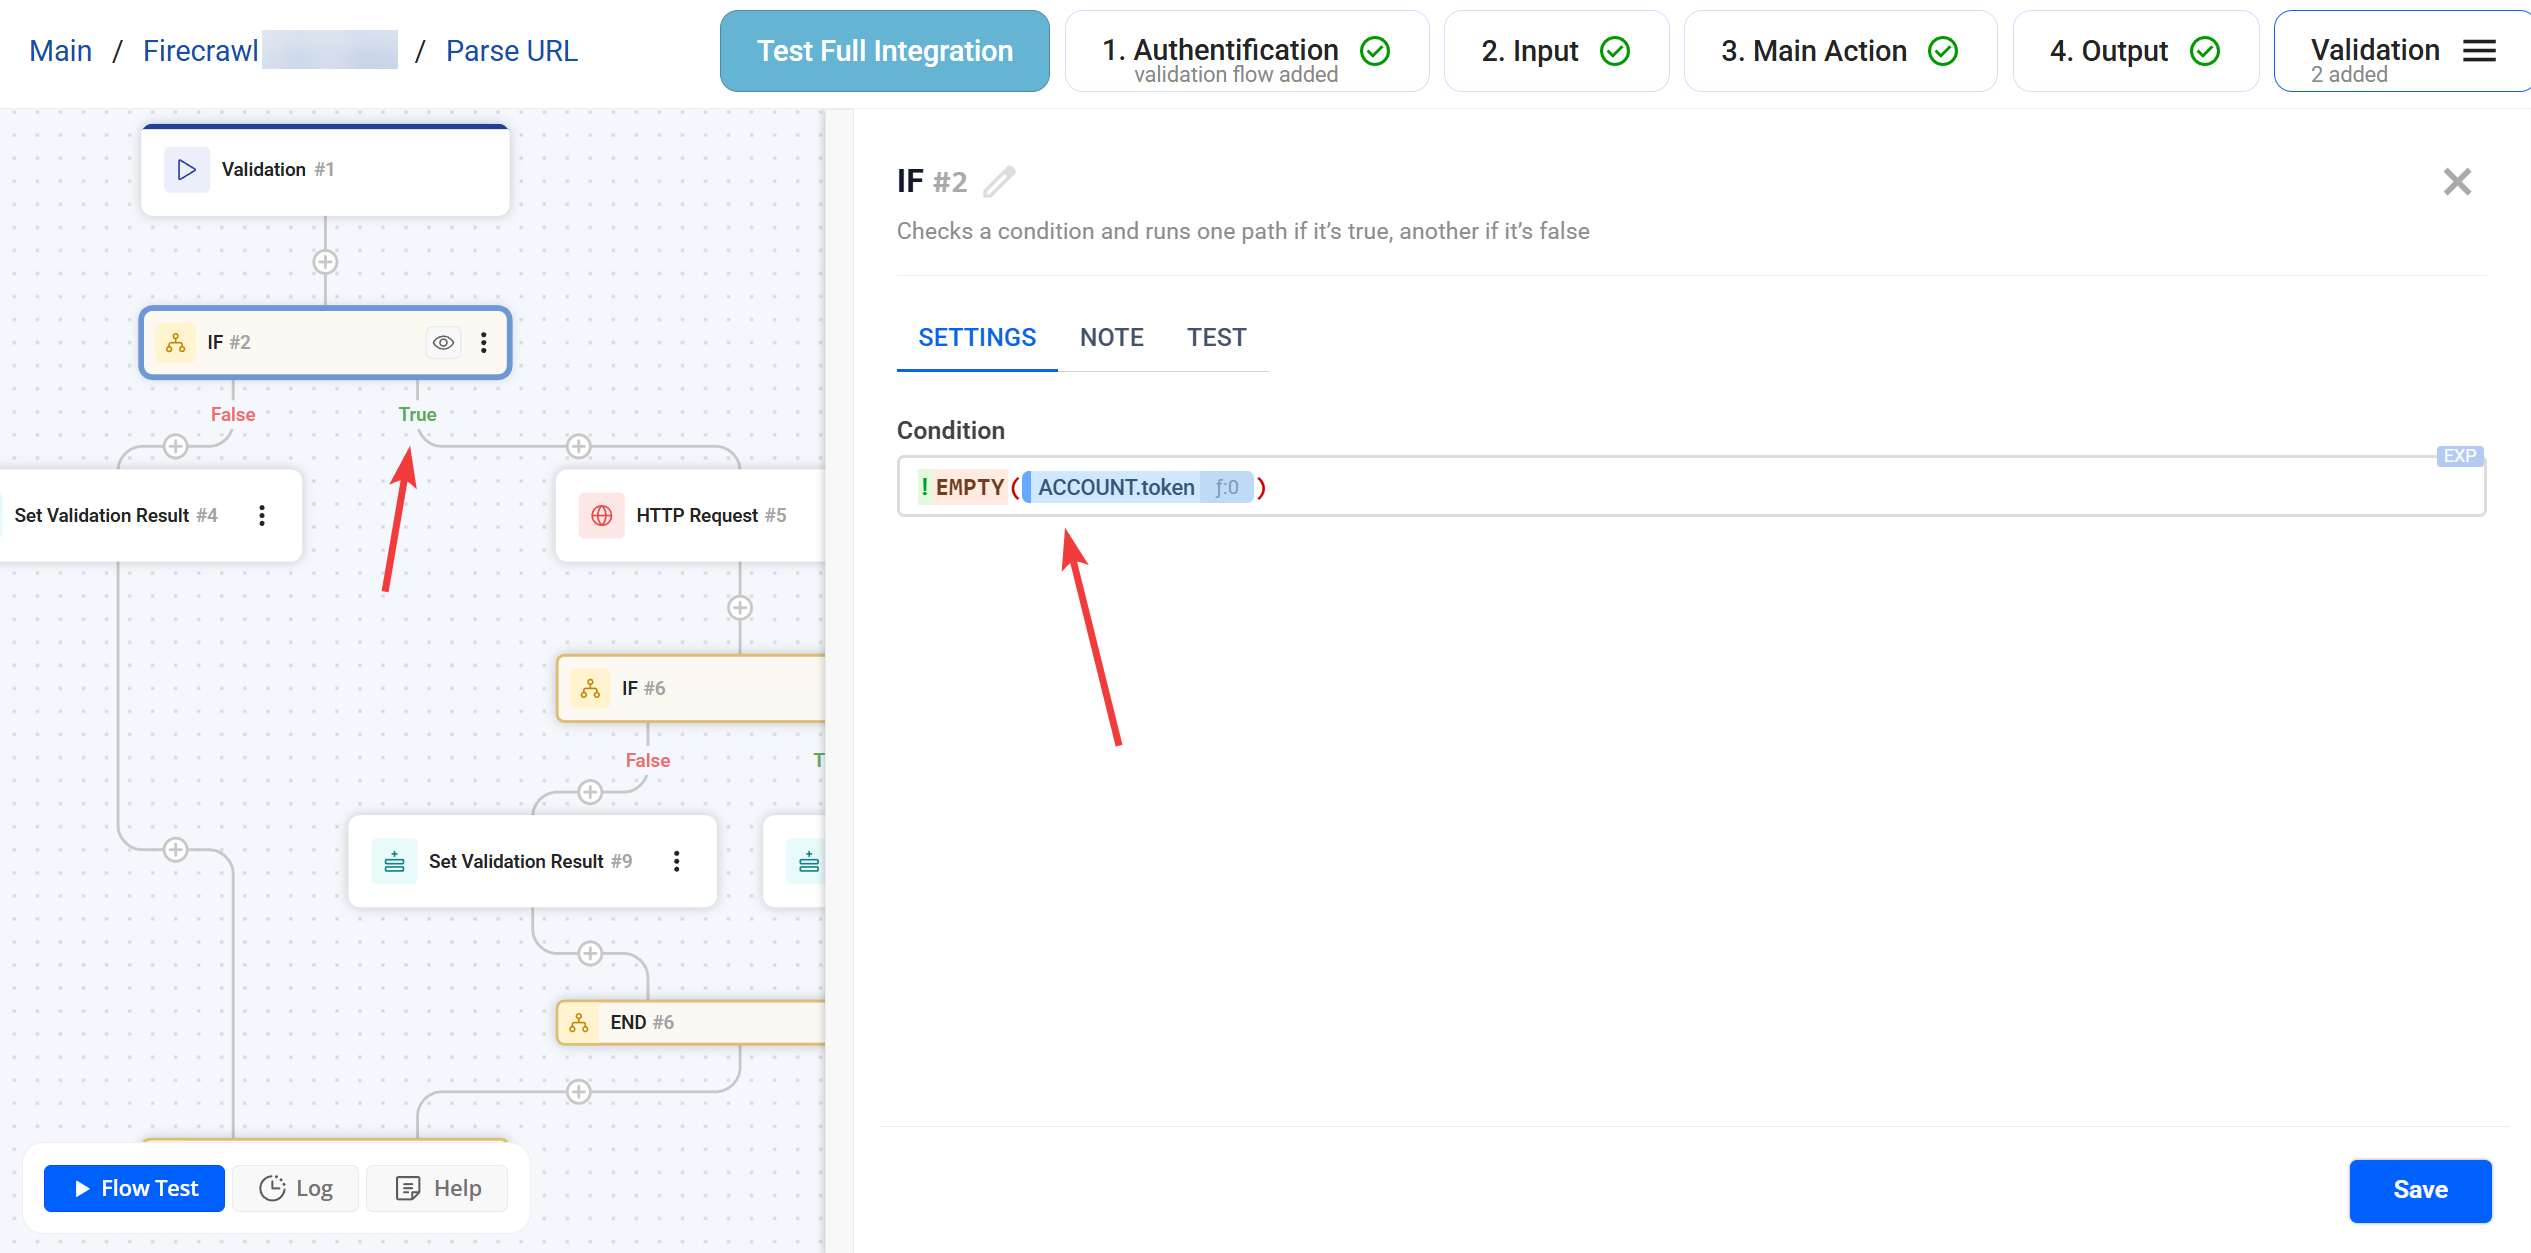2531x1253 pixels.
Task: Click the branch icon on IF #6 node
Action: 591,688
